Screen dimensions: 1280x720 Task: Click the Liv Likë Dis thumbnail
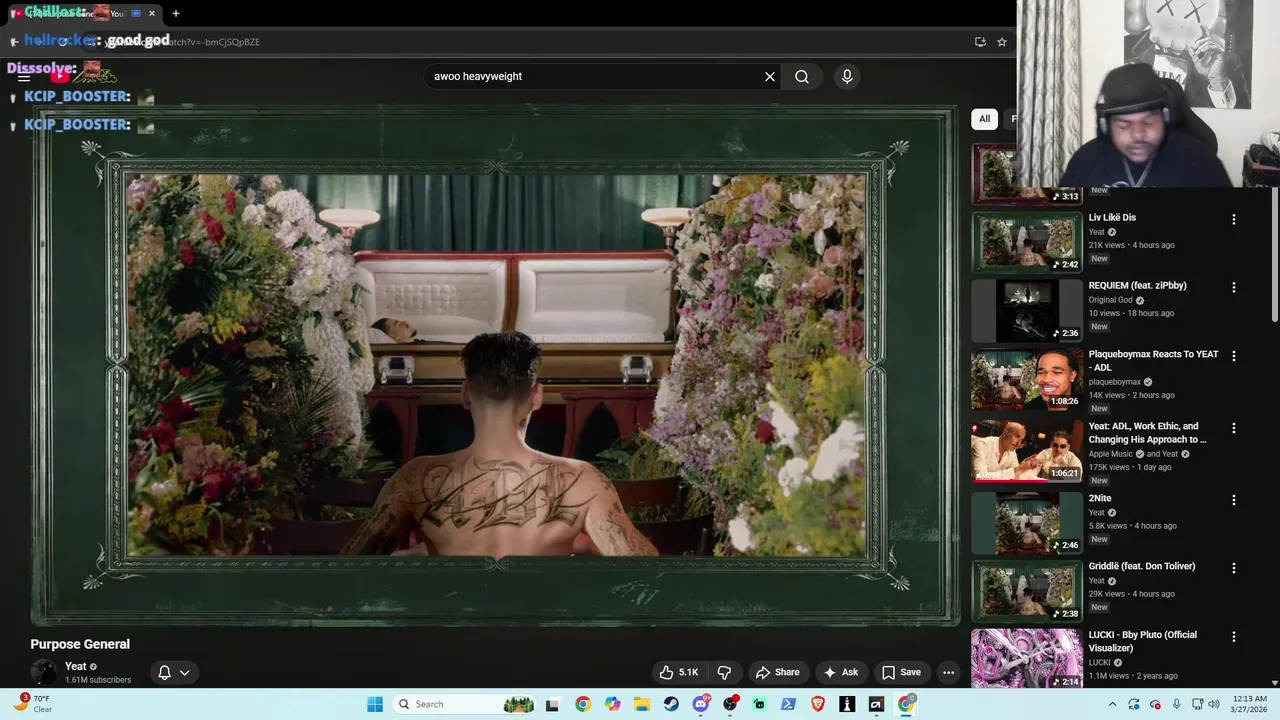1026,242
